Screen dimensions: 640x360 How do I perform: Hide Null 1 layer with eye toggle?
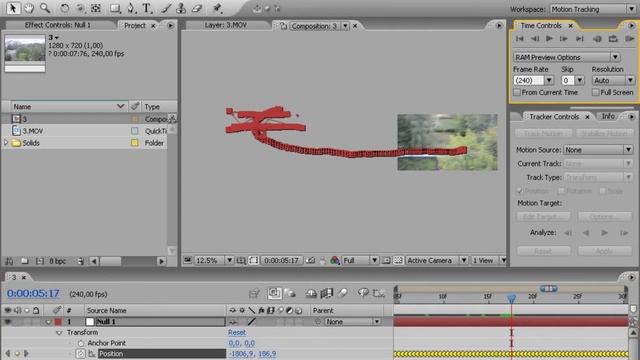click(8, 322)
